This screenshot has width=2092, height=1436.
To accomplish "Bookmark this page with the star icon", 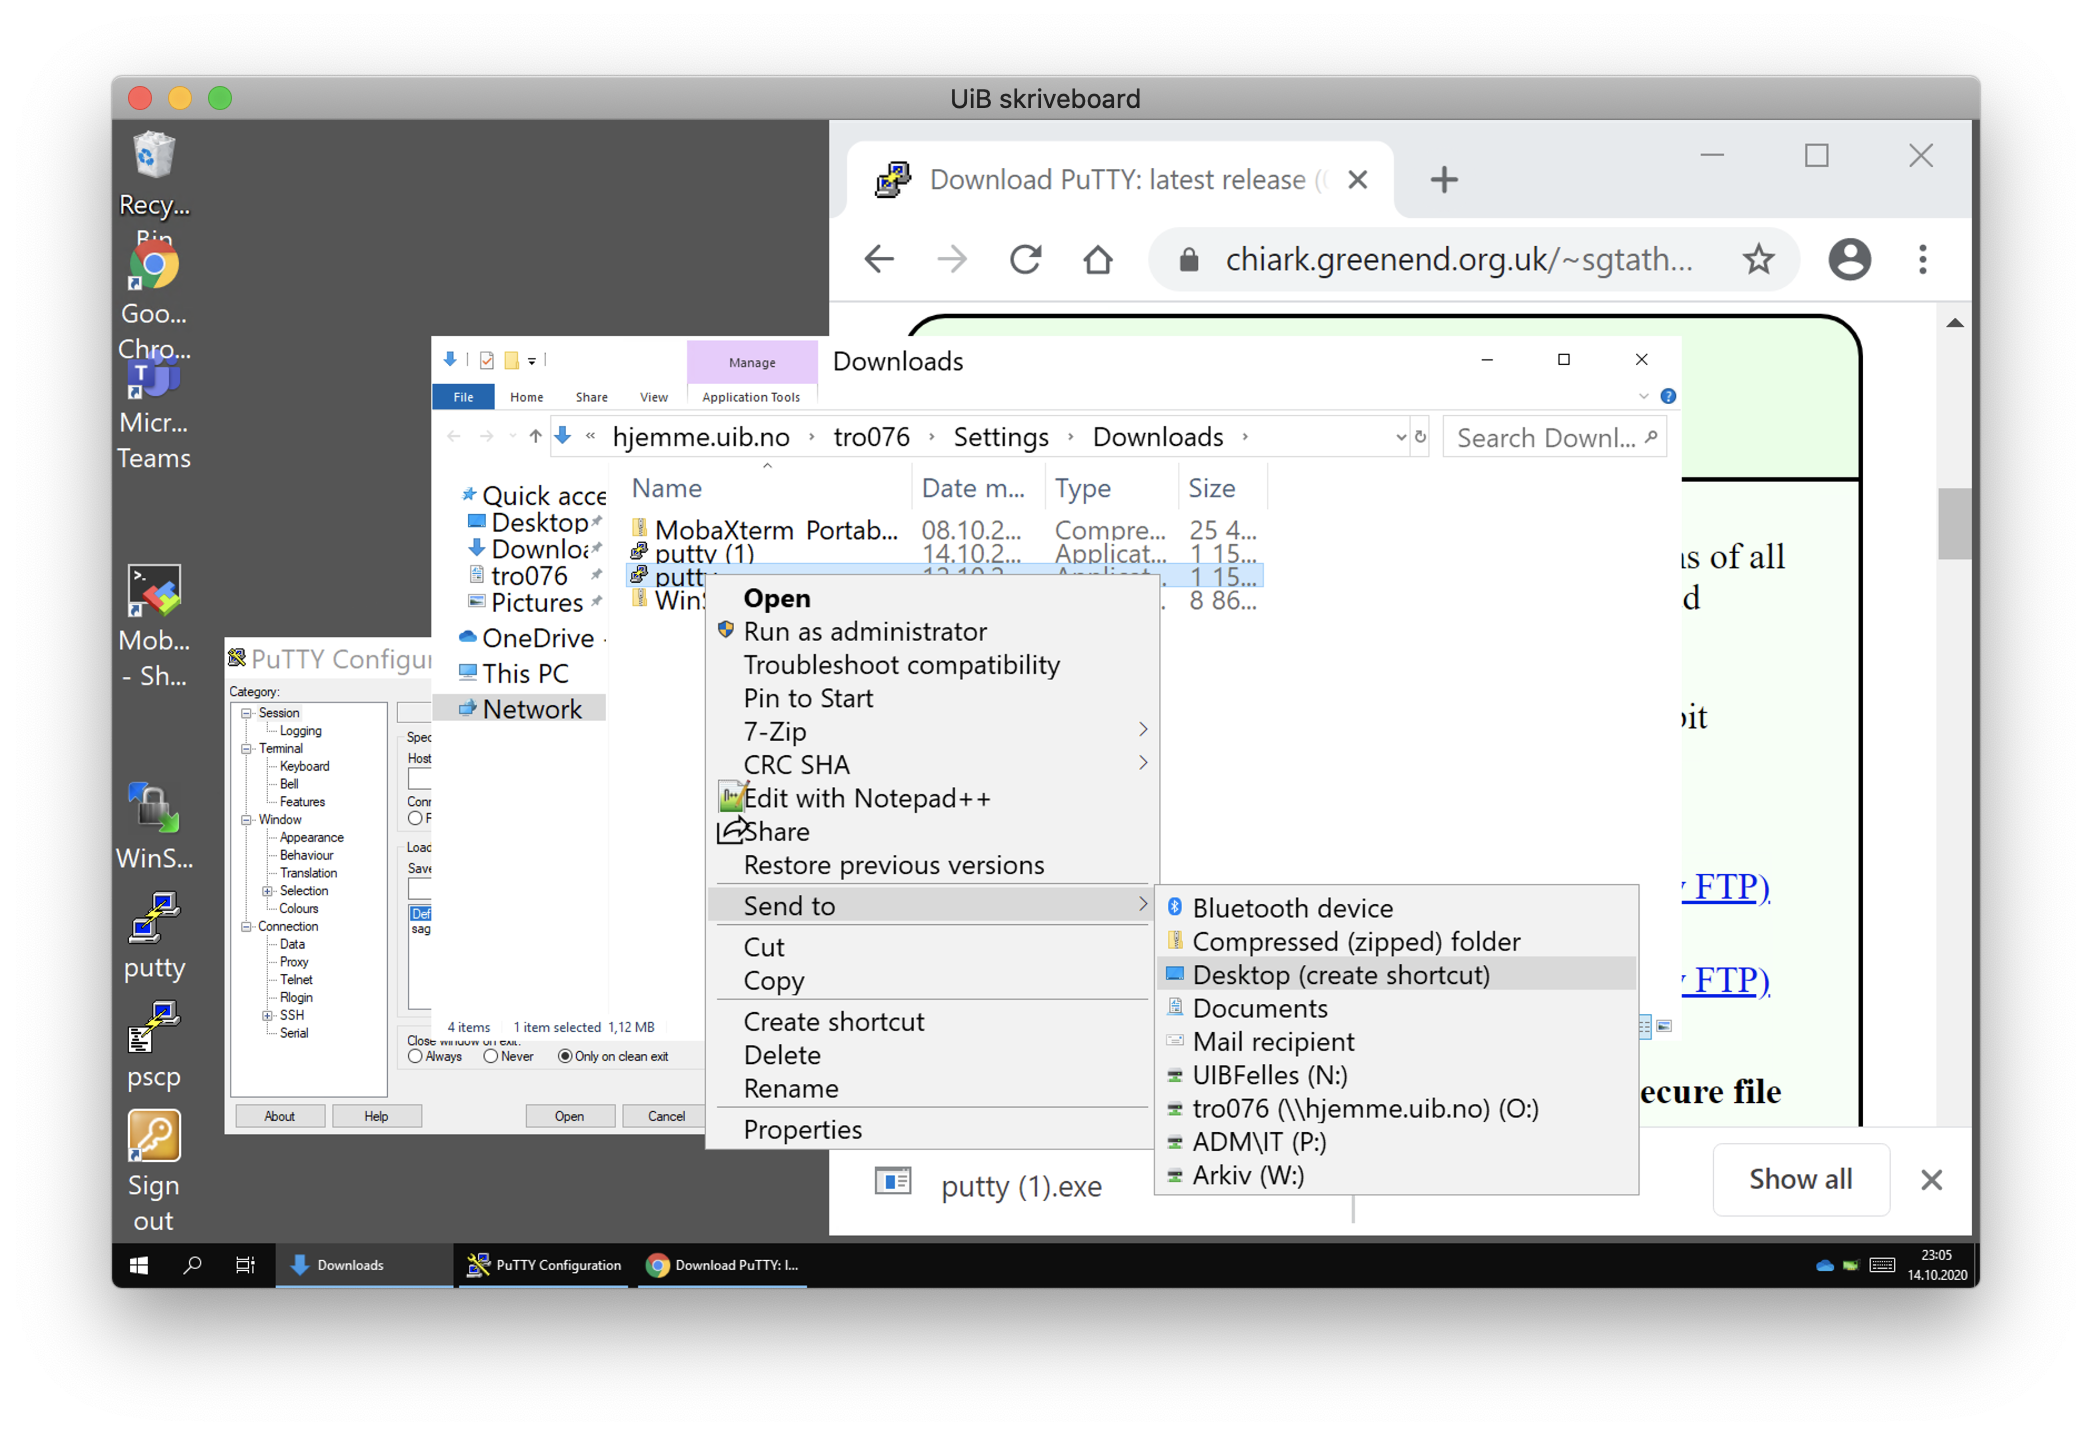I will (1758, 260).
